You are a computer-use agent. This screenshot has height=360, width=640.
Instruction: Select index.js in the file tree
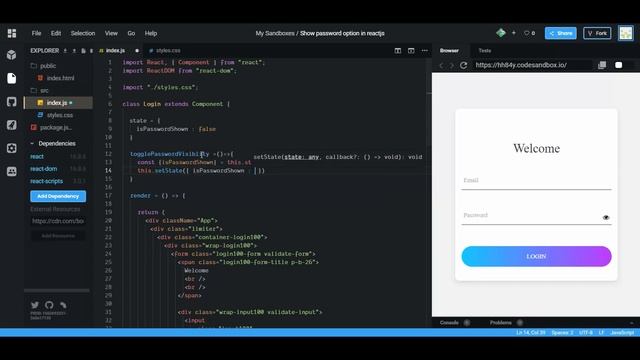pyautogui.click(x=58, y=103)
